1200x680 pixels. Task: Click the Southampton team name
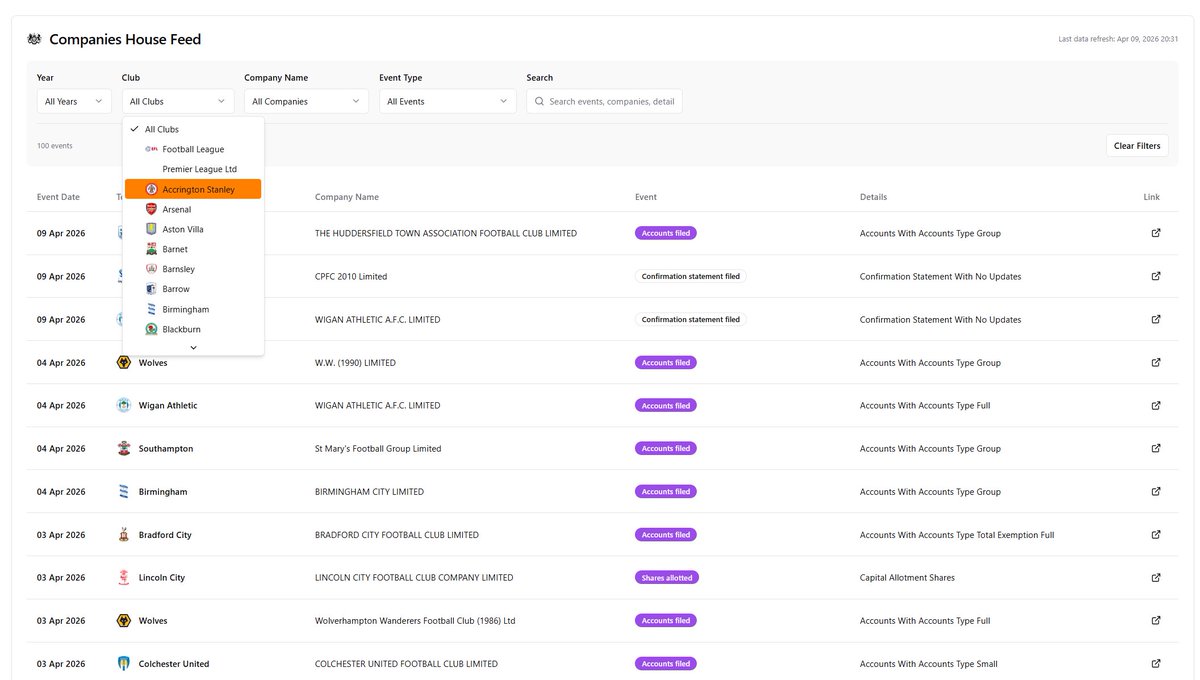pyautogui.click(x=166, y=448)
